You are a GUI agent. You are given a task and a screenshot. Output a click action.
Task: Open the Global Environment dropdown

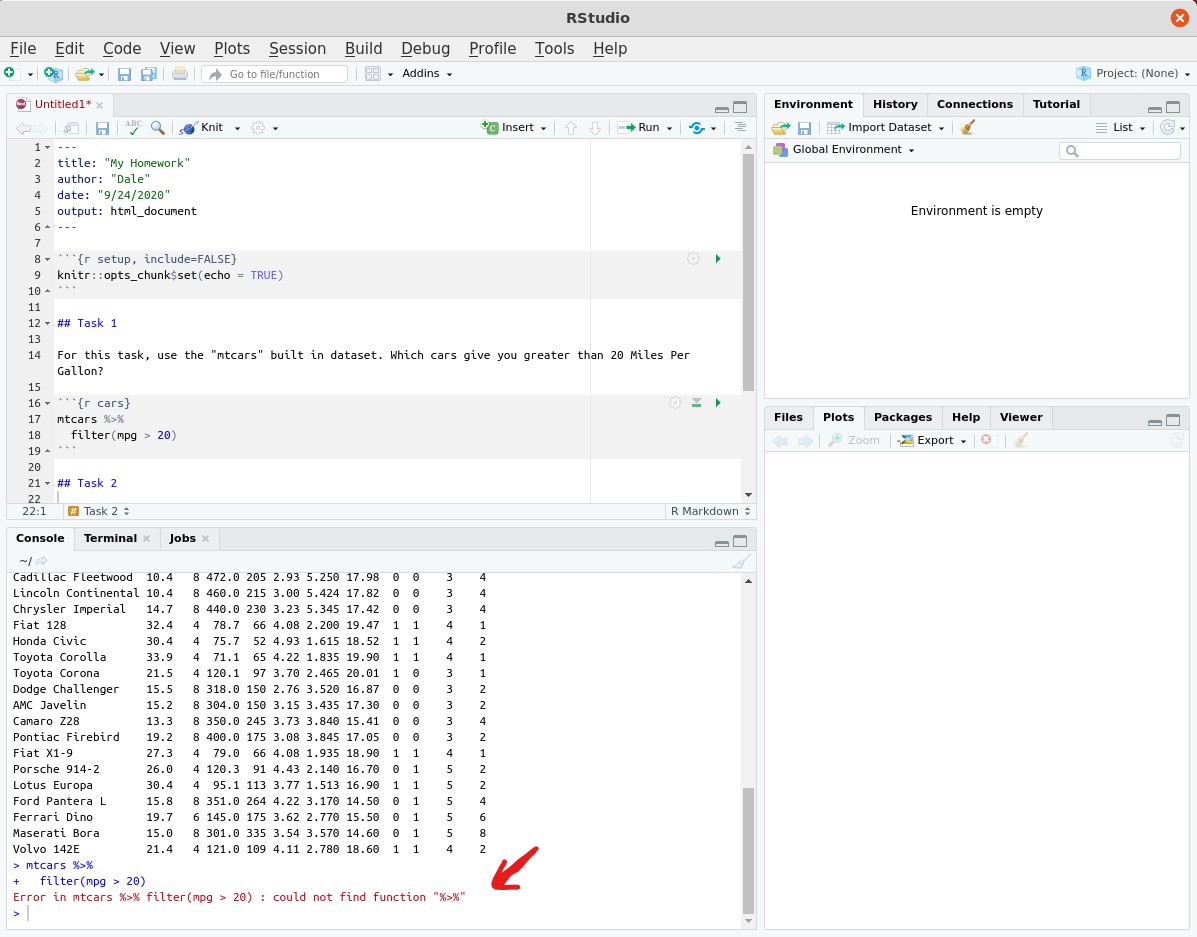pyautogui.click(x=844, y=150)
